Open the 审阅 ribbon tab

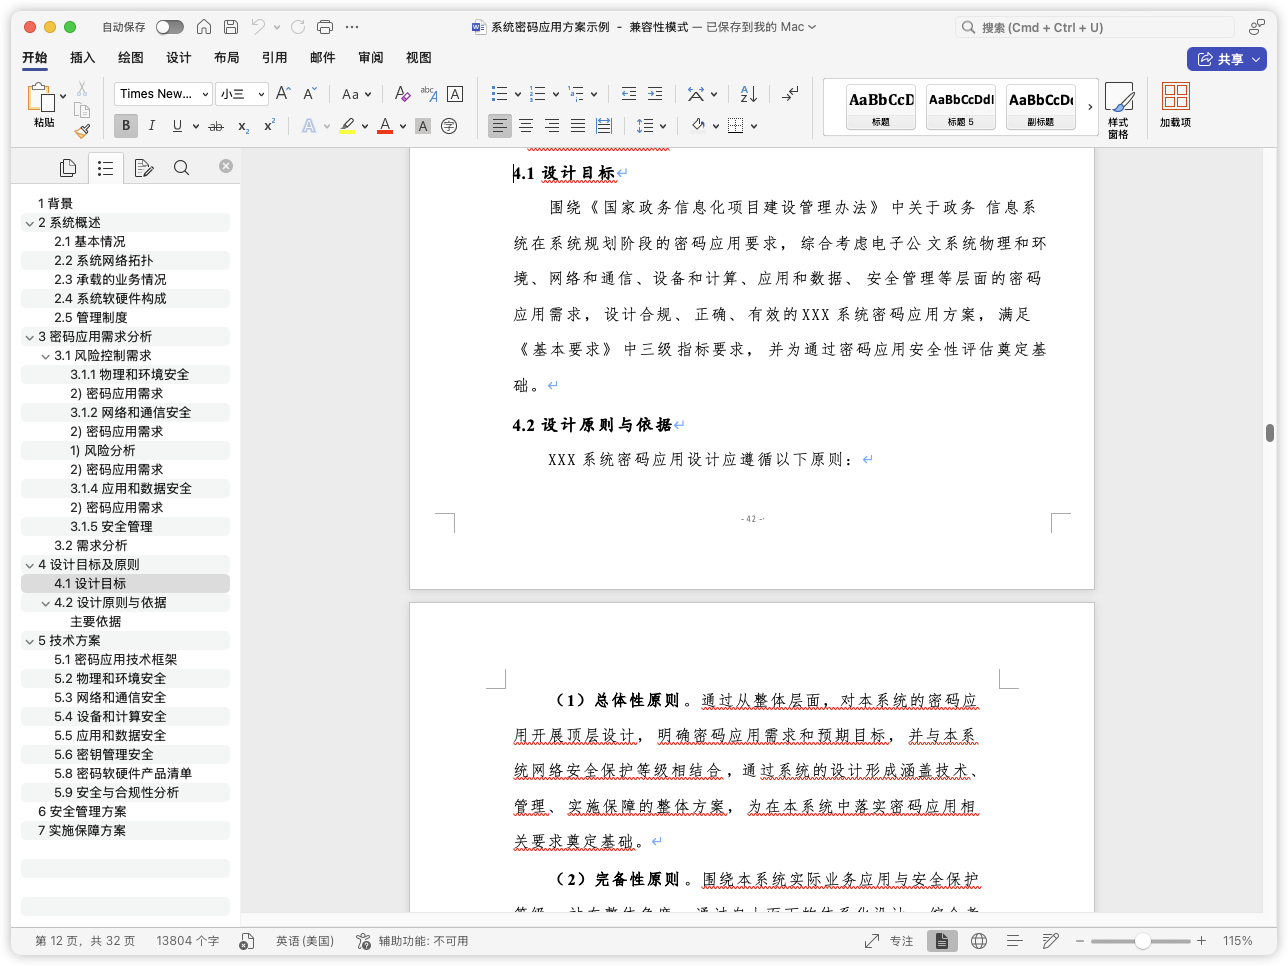tap(370, 57)
